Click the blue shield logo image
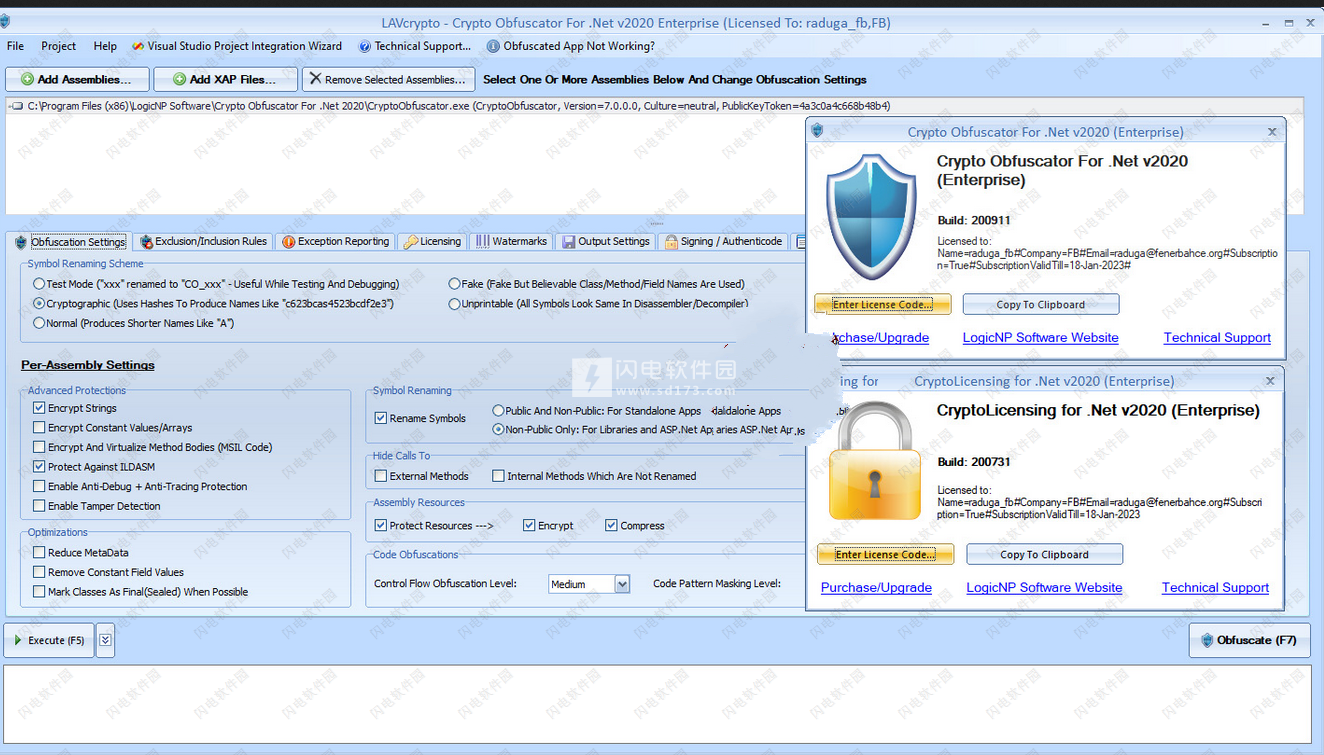The height and width of the screenshot is (755, 1324). (x=871, y=216)
